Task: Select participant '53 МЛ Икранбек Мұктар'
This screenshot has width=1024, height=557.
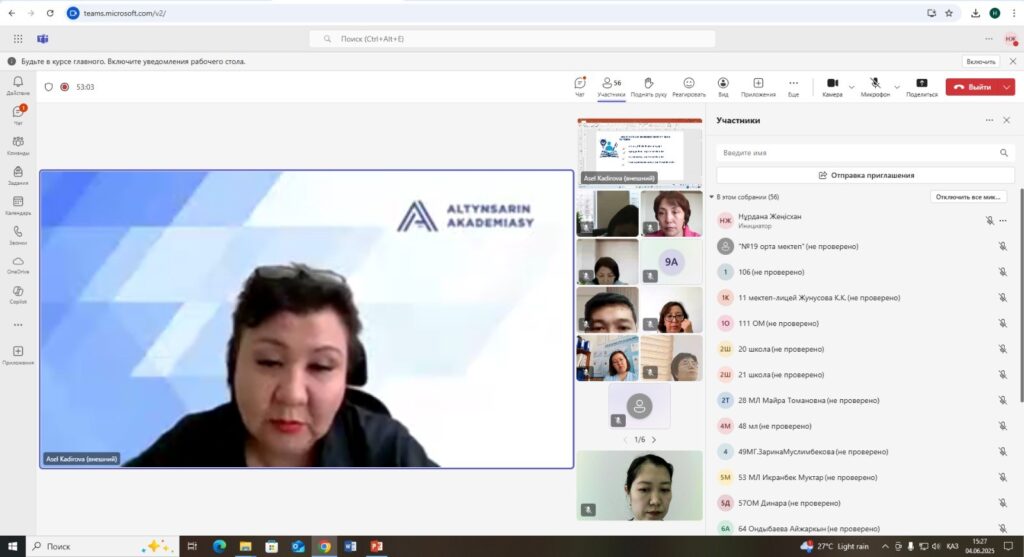Action: tap(865, 477)
